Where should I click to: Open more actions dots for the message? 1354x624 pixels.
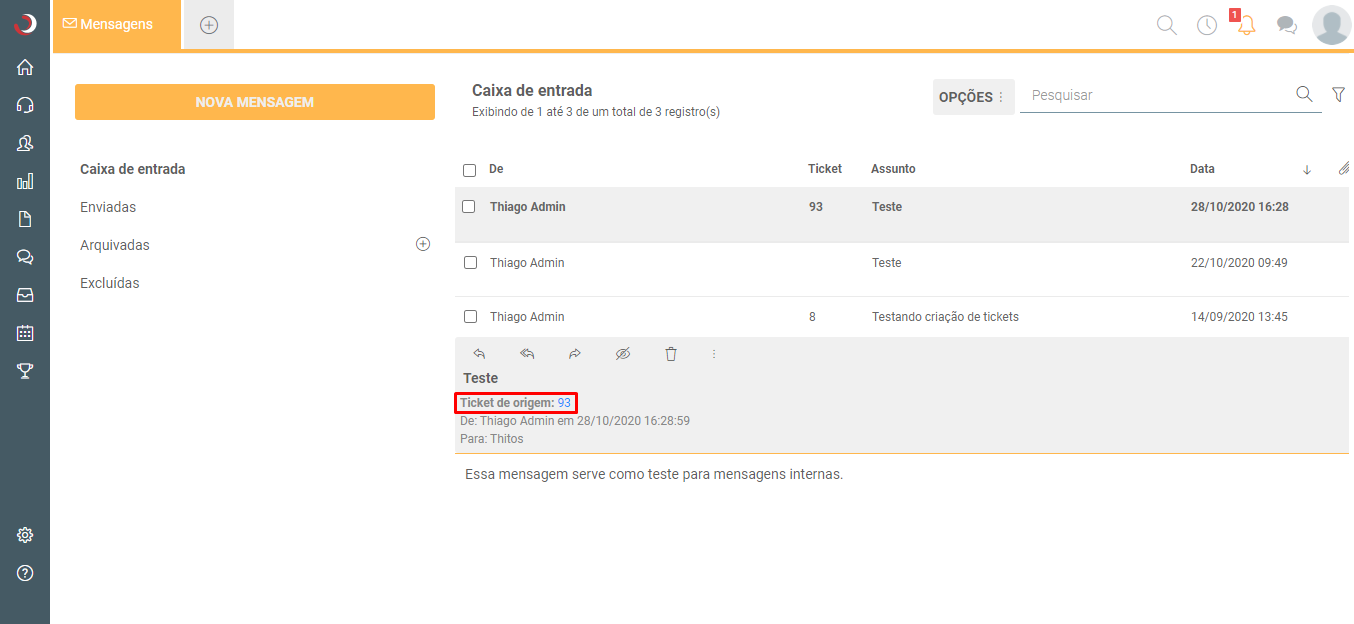[x=714, y=353]
